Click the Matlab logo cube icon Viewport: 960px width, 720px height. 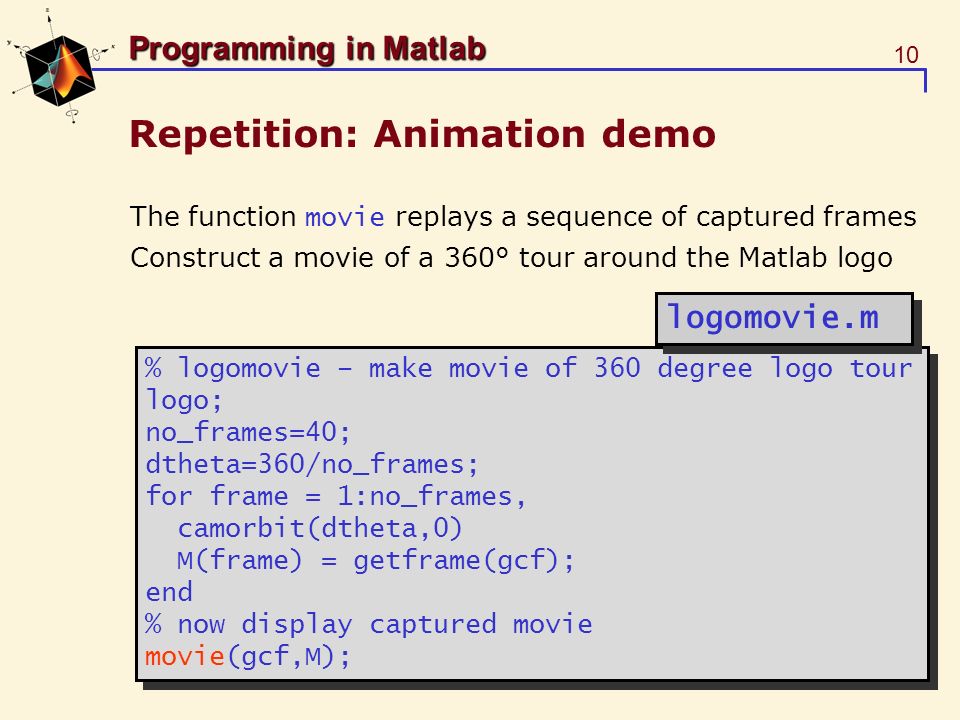(x=59, y=70)
